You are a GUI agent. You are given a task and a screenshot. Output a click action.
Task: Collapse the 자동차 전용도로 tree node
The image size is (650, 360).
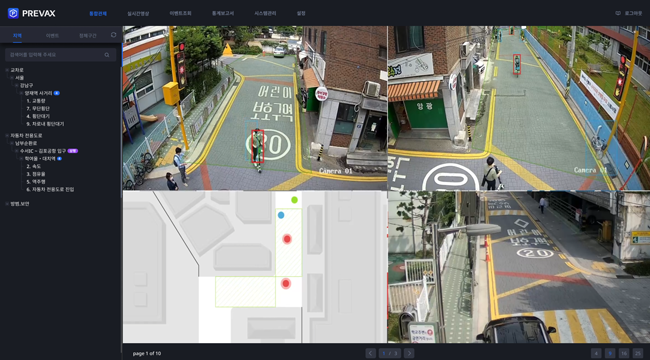click(x=7, y=135)
